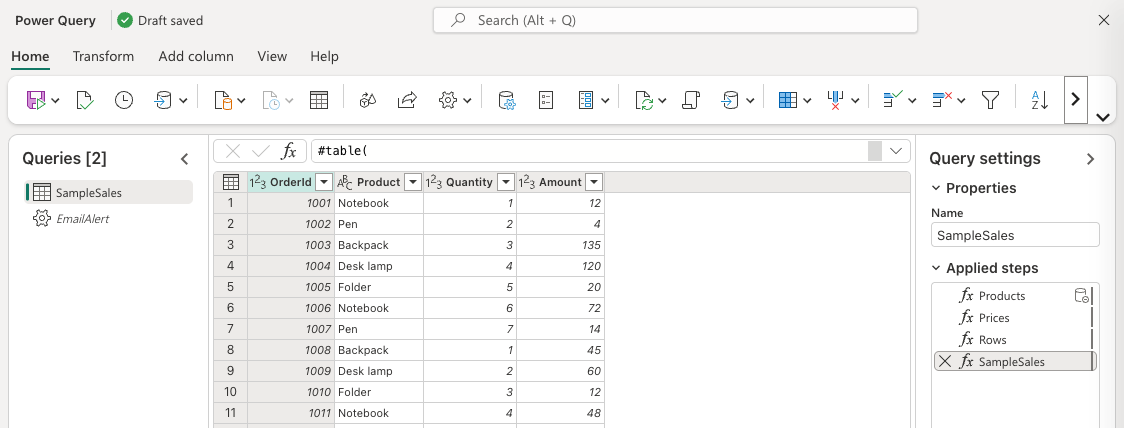
Task: Click the Choose columns blue grid icon
Action: (788, 100)
